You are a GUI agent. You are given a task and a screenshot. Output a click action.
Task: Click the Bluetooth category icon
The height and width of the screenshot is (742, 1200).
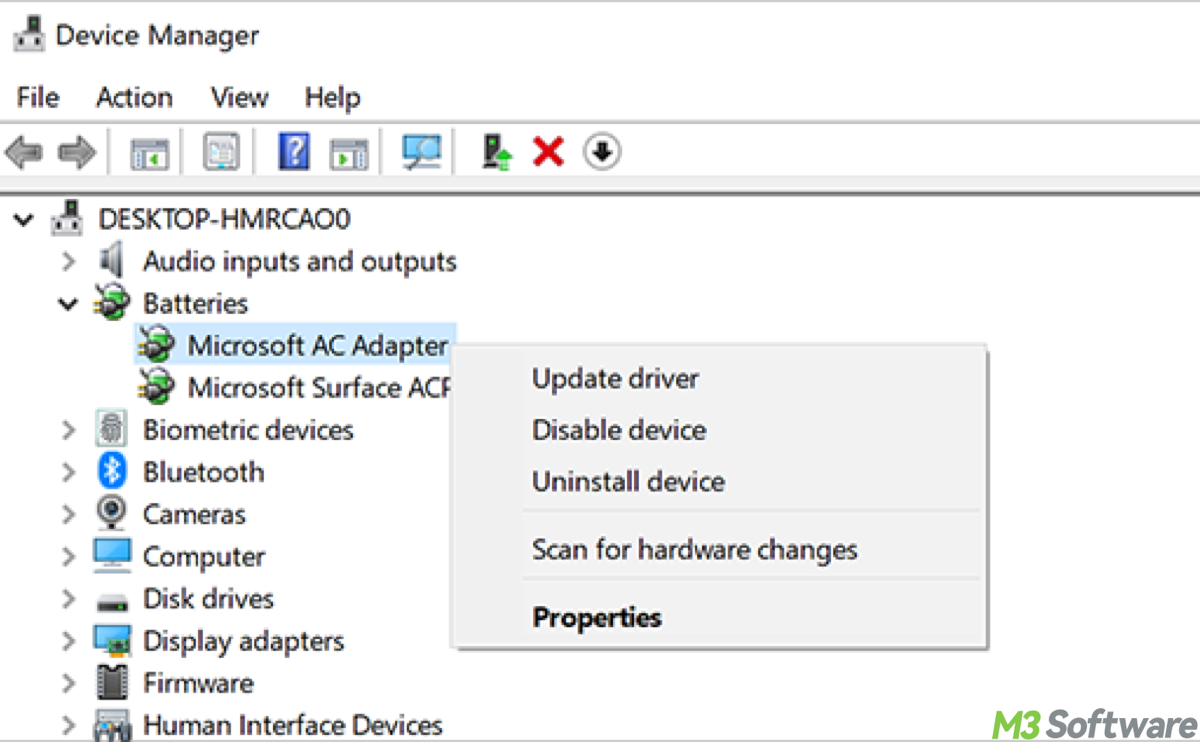[x=112, y=471]
